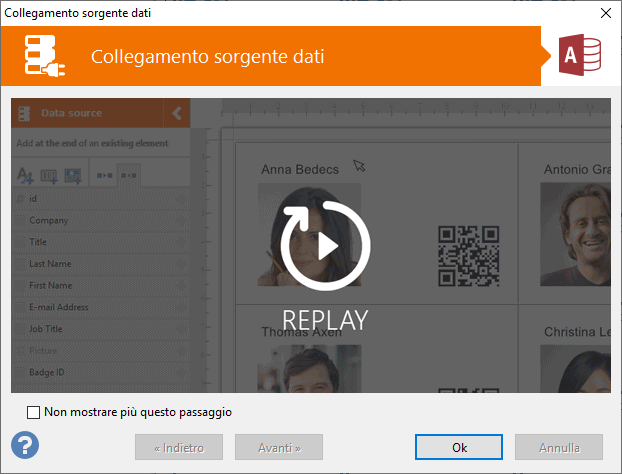Click the add text field icon
Image resolution: width=622 pixels, height=474 pixels.
tap(26, 176)
